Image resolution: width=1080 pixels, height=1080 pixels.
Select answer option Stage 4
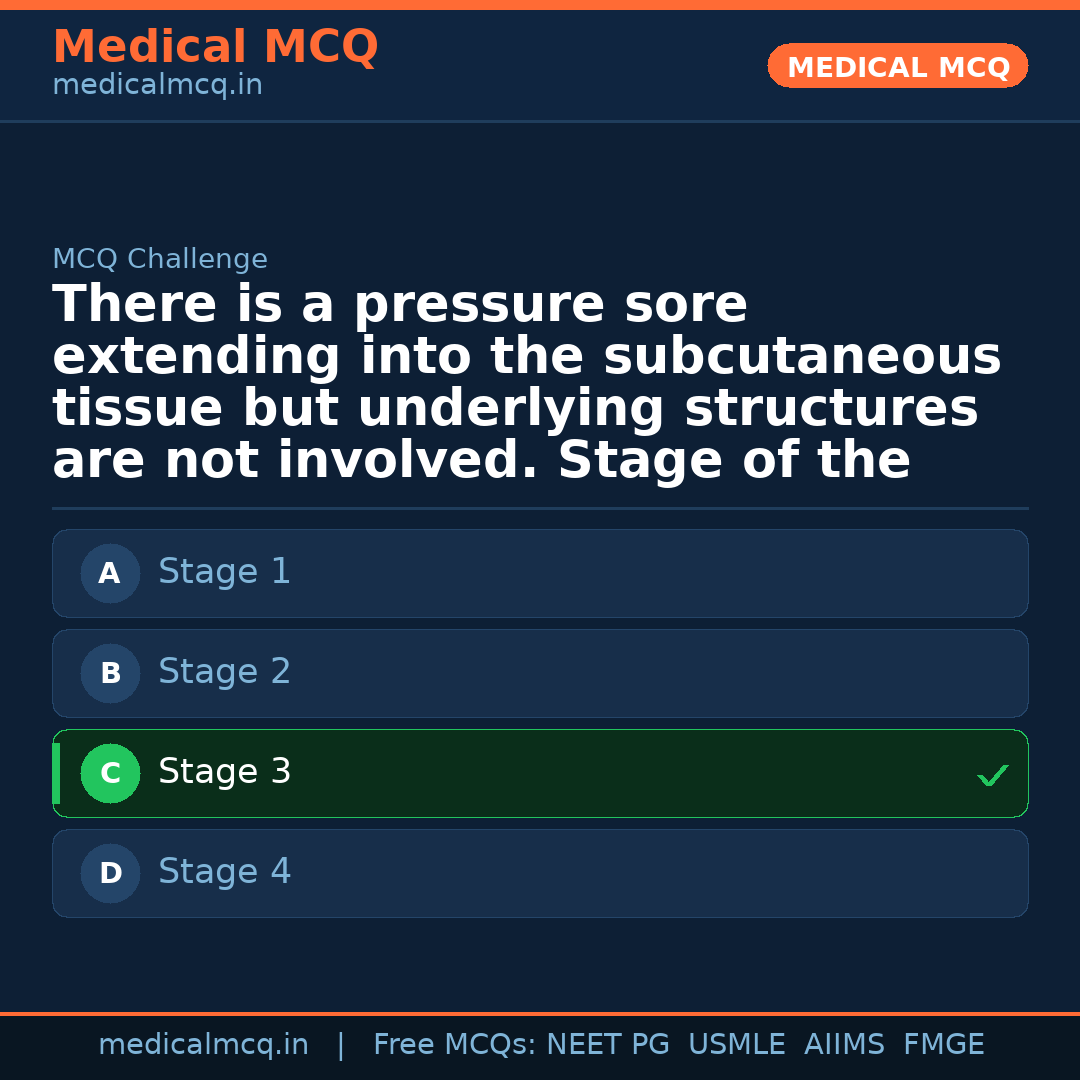tap(540, 873)
